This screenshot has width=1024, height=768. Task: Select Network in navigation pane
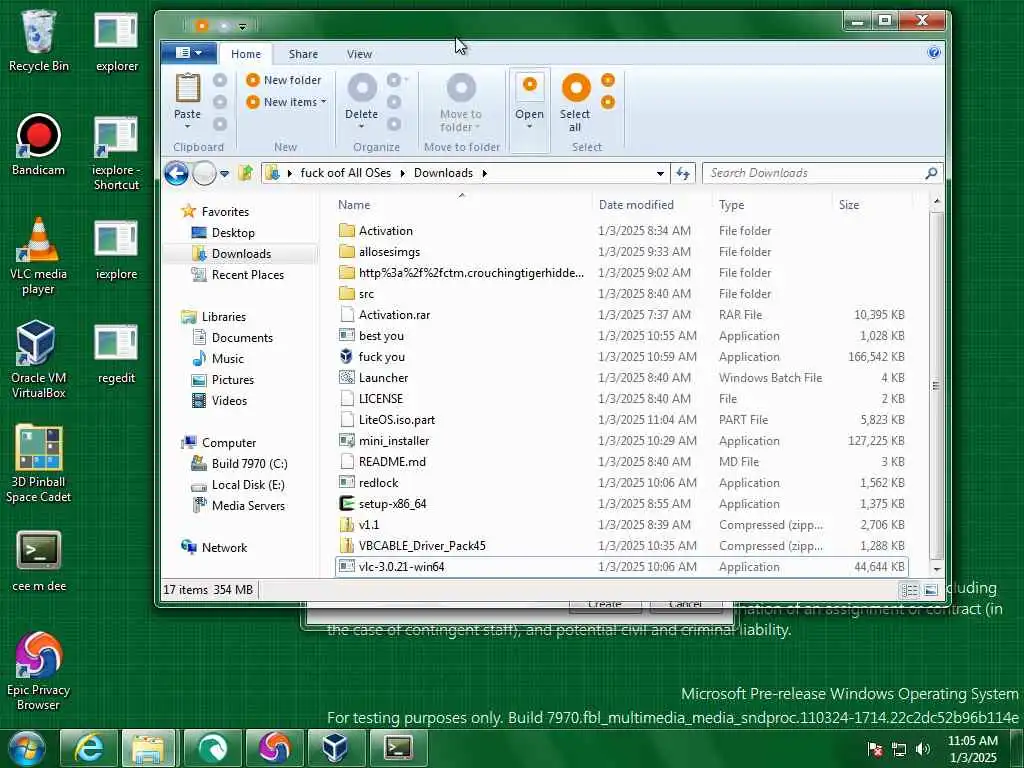(224, 547)
